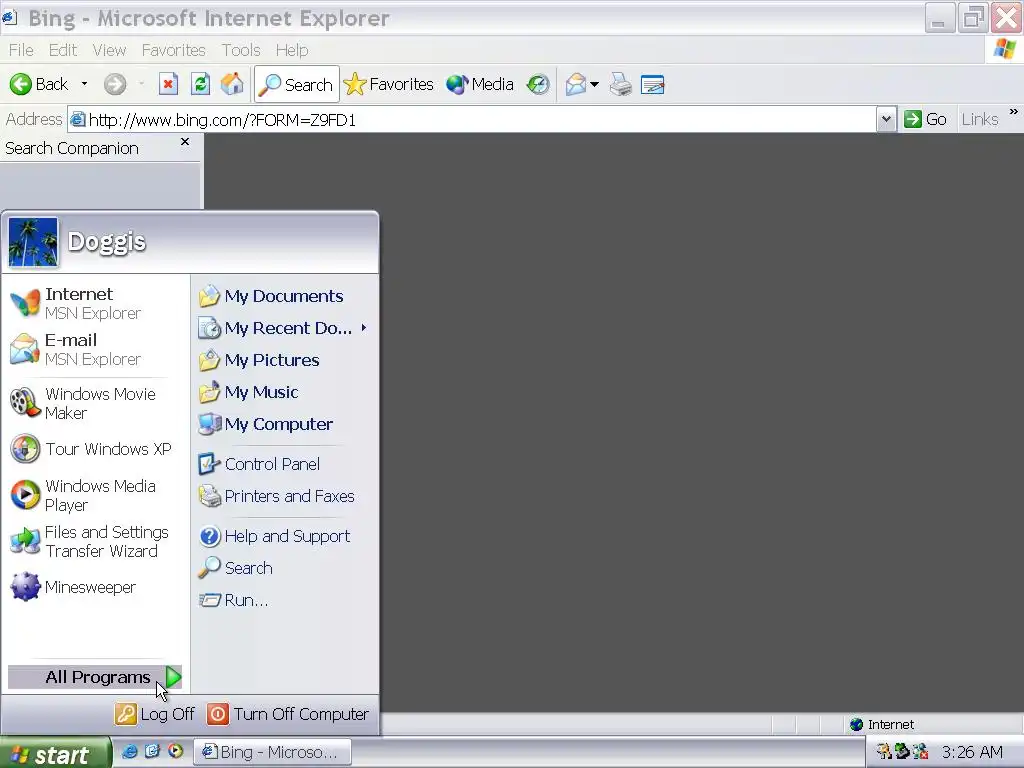Open E-mail MSN Explorer
The height and width of the screenshot is (768, 1024).
(95, 349)
